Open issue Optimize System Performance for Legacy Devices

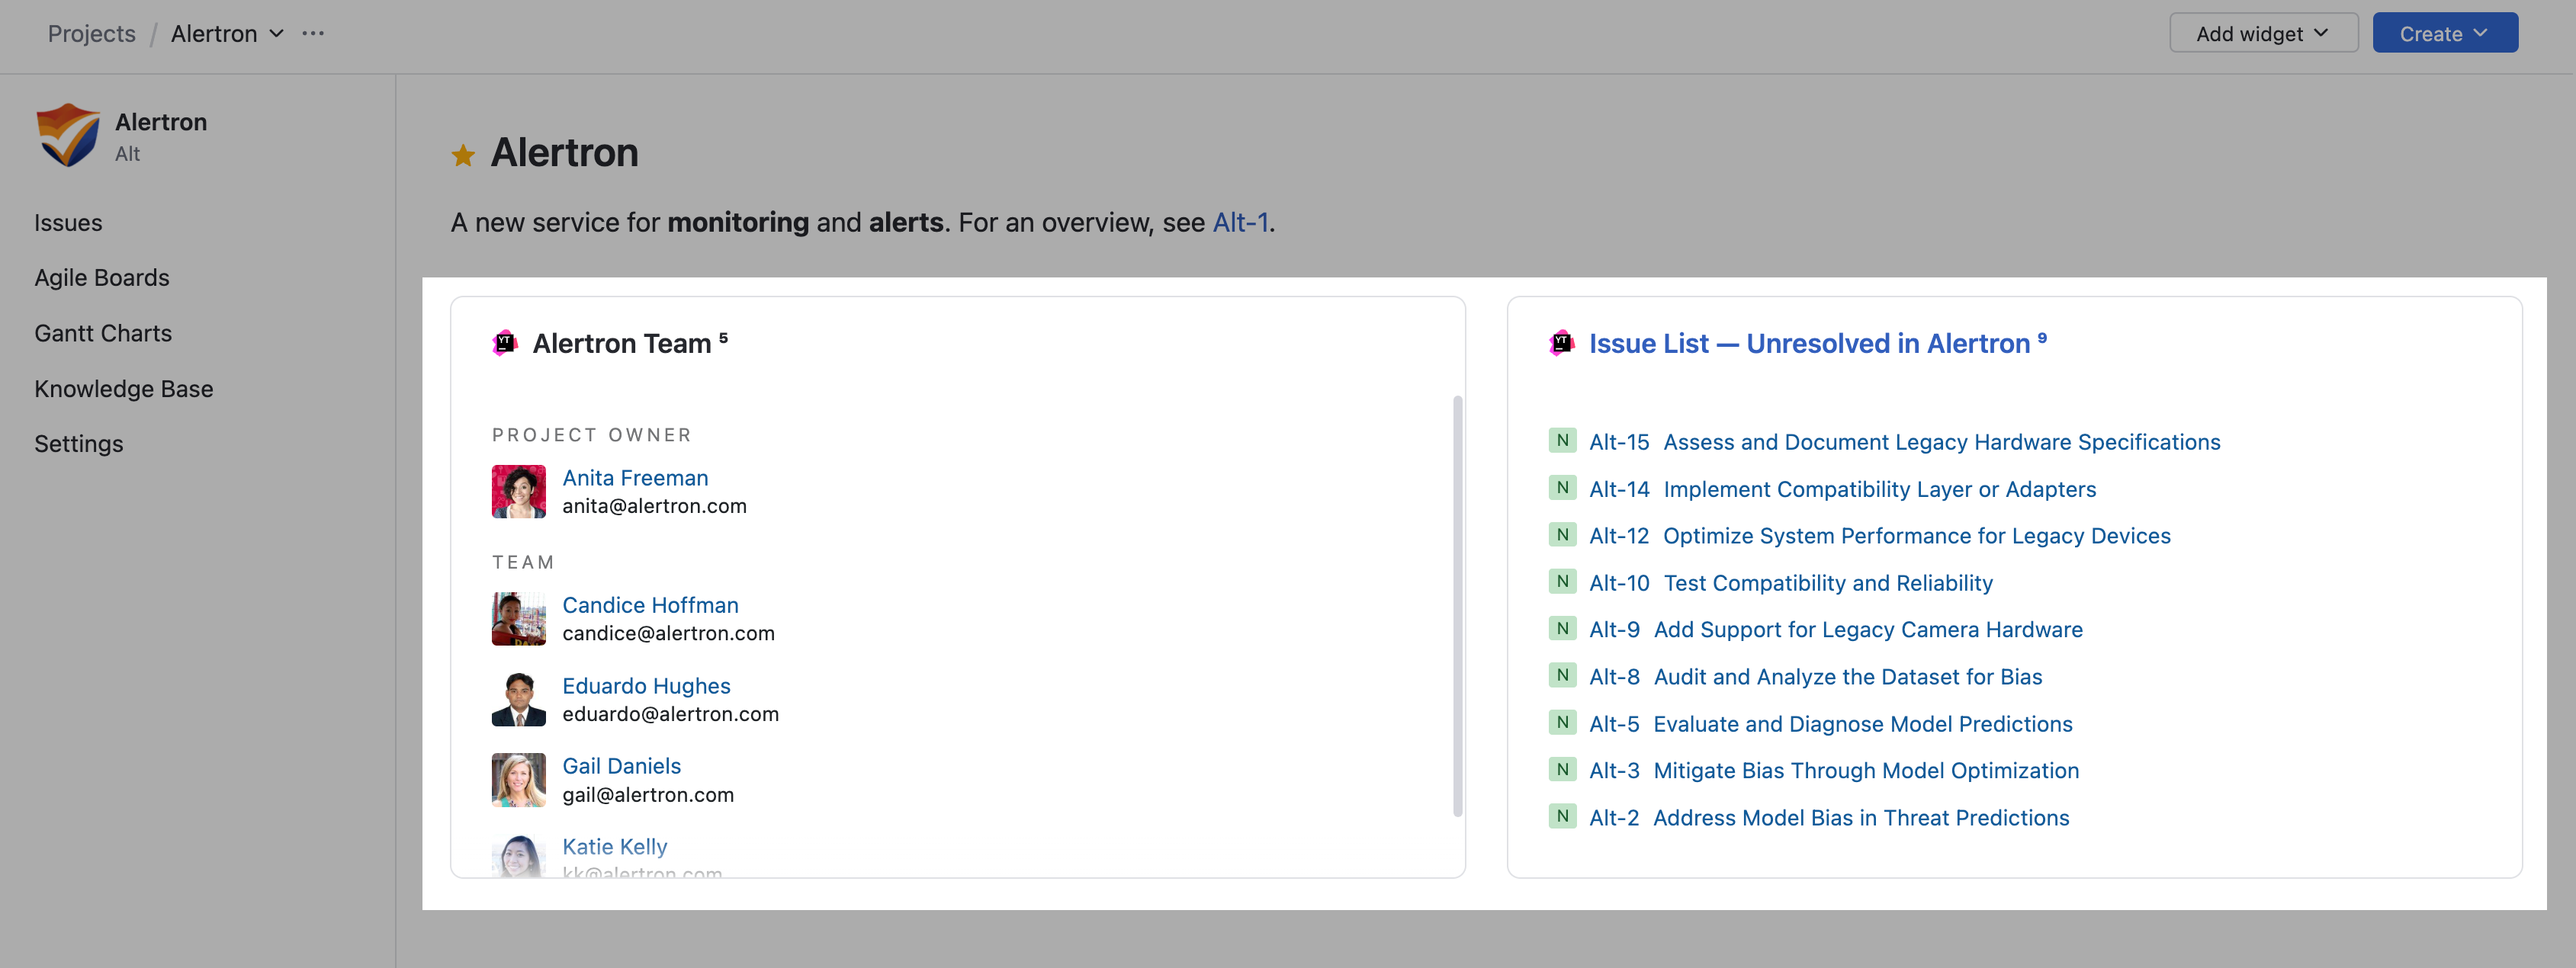(1916, 535)
